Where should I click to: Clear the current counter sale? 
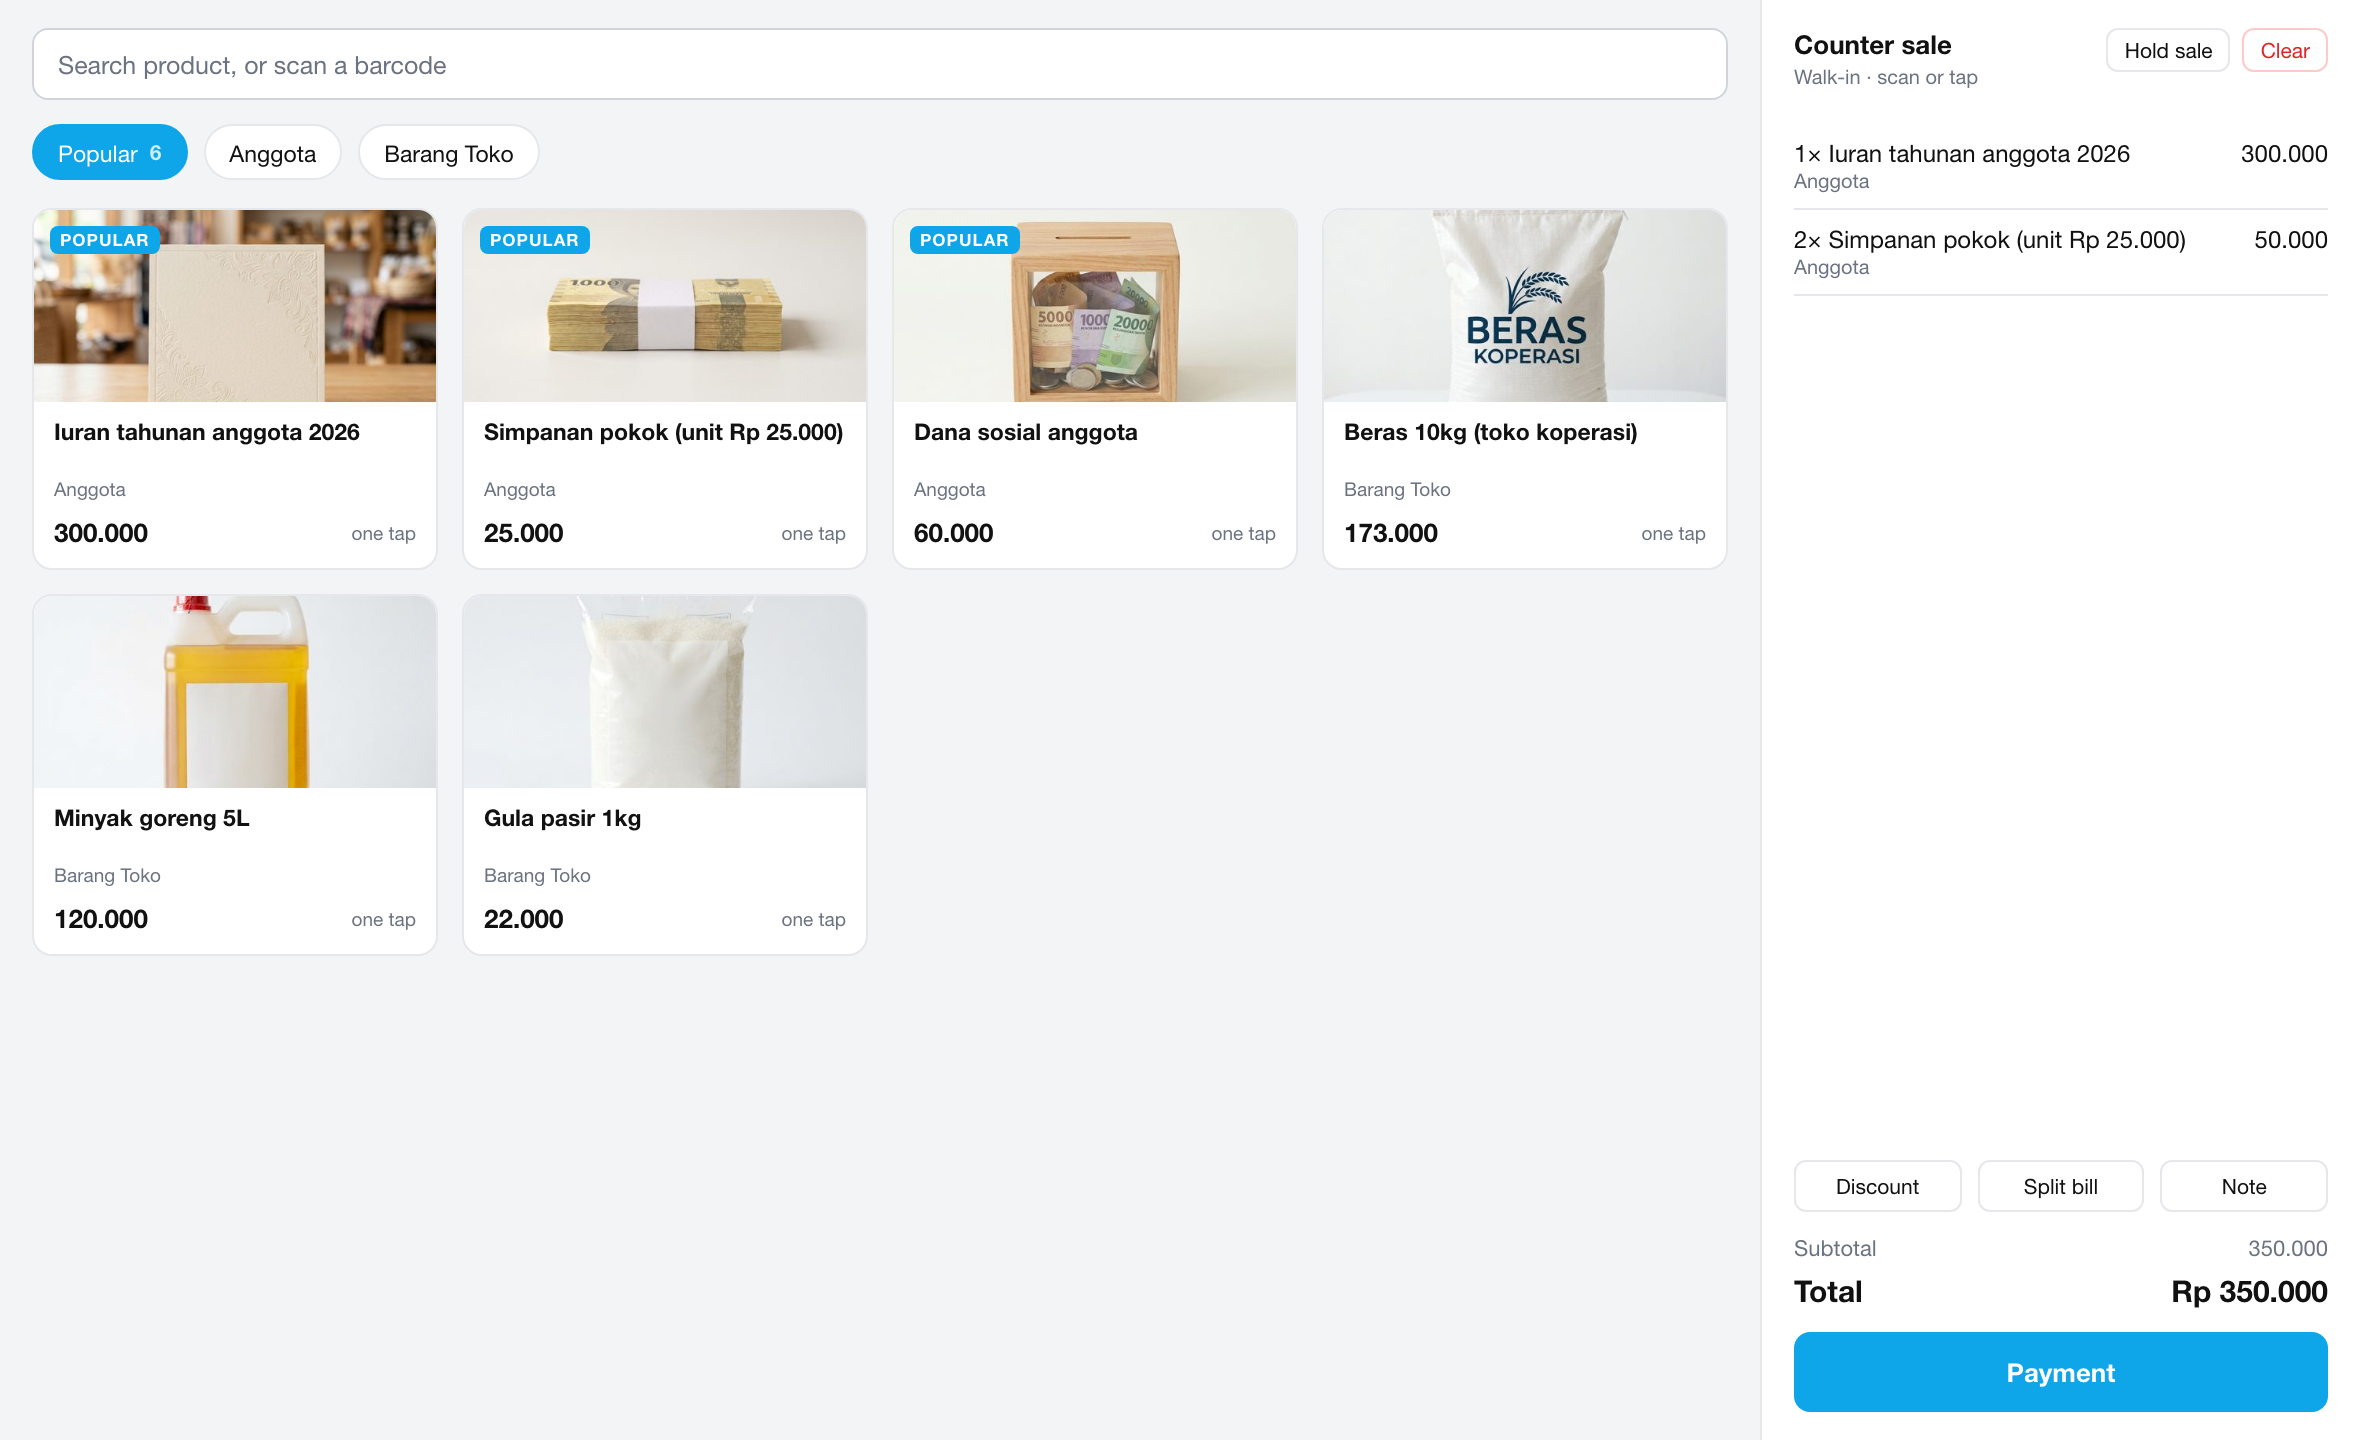click(x=2285, y=51)
